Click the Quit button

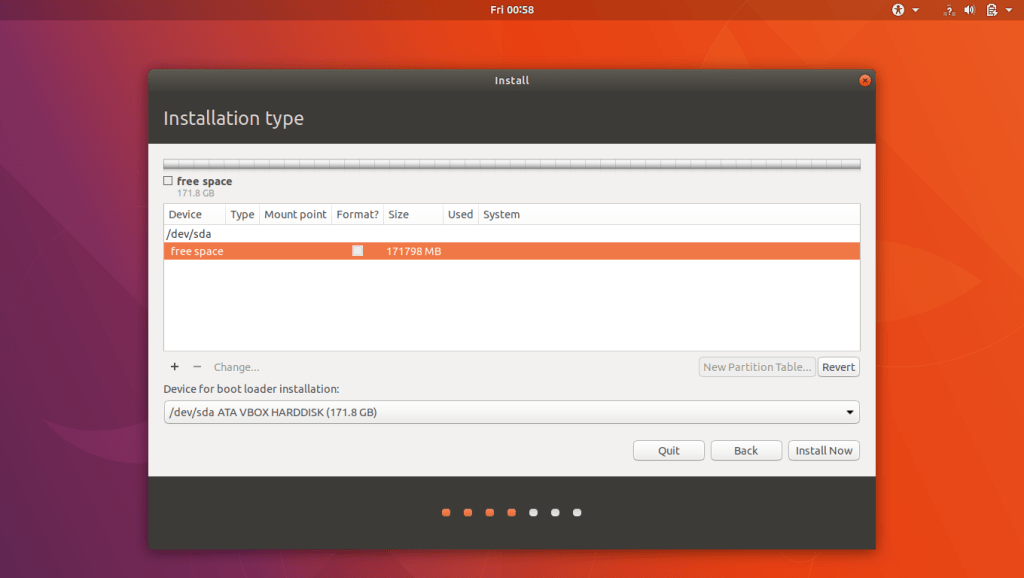[669, 451]
